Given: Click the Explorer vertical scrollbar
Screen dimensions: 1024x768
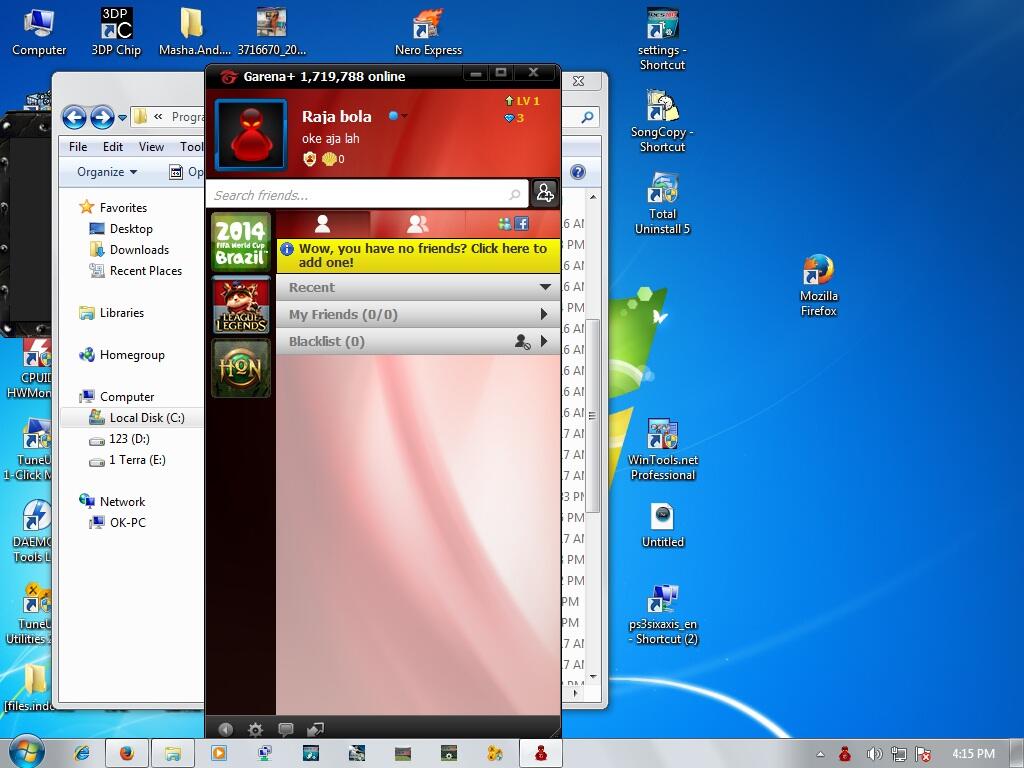Looking at the screenshot, I should [x=592, y=415].
